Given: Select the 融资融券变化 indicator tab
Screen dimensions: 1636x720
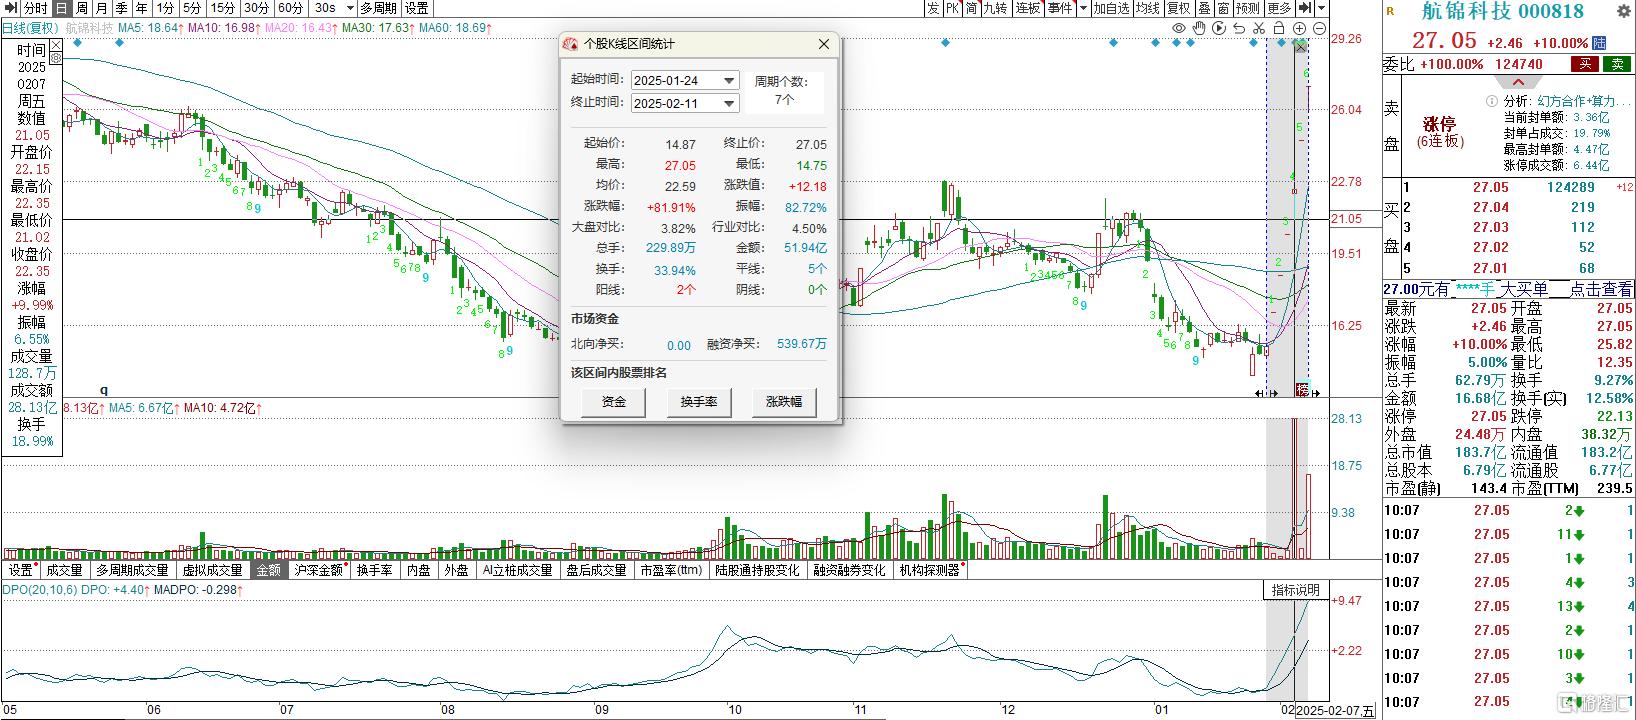Looking at the screenshot, I should tap(849, 570).
